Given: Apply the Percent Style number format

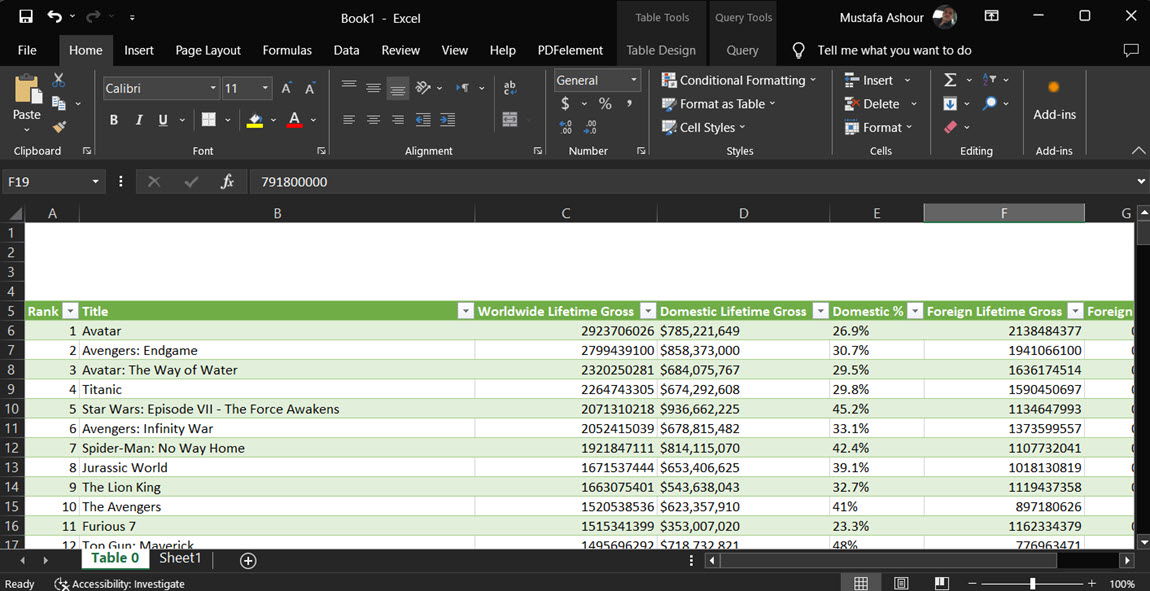Looking at the screenshot, I should coord(606,103).
